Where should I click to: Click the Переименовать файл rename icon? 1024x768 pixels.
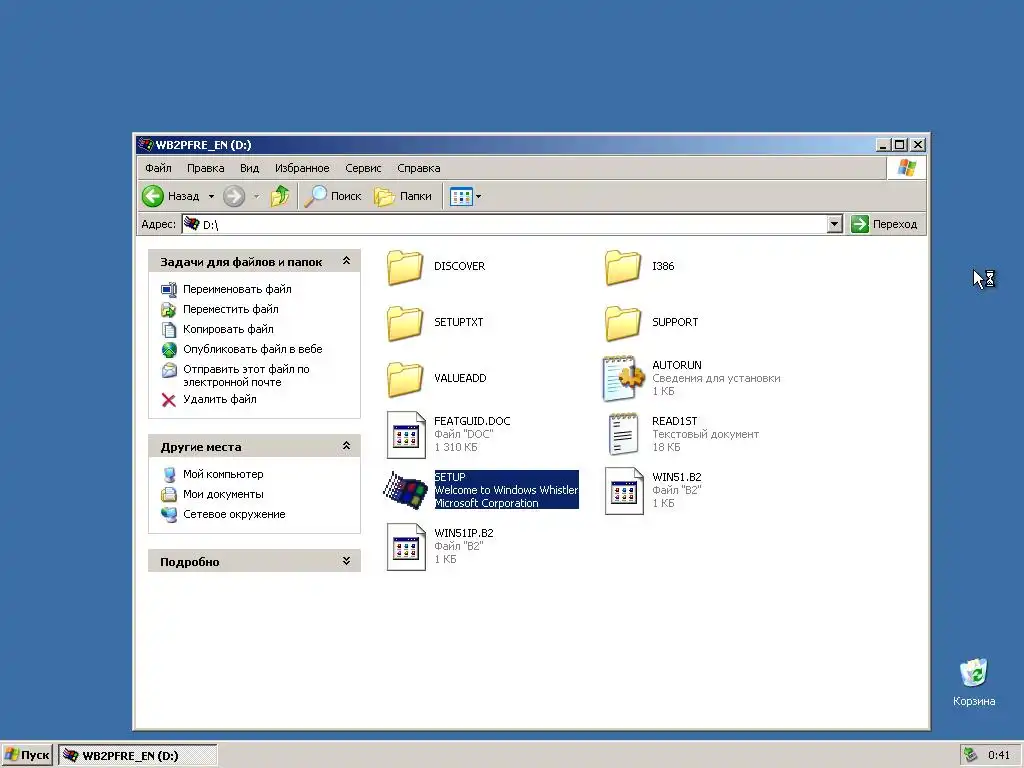click(x=168, y=289)
